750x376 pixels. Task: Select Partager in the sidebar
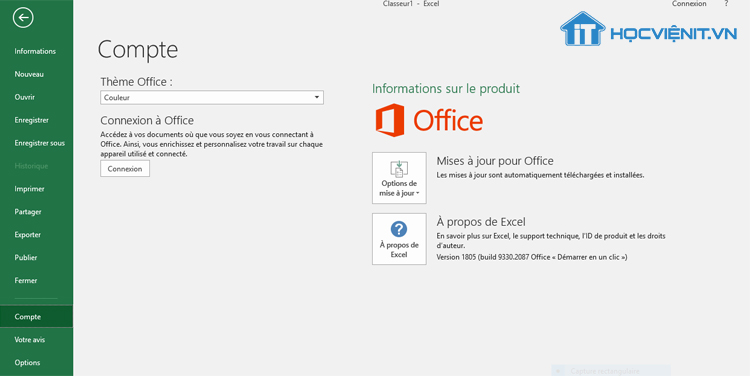point(28,212)
